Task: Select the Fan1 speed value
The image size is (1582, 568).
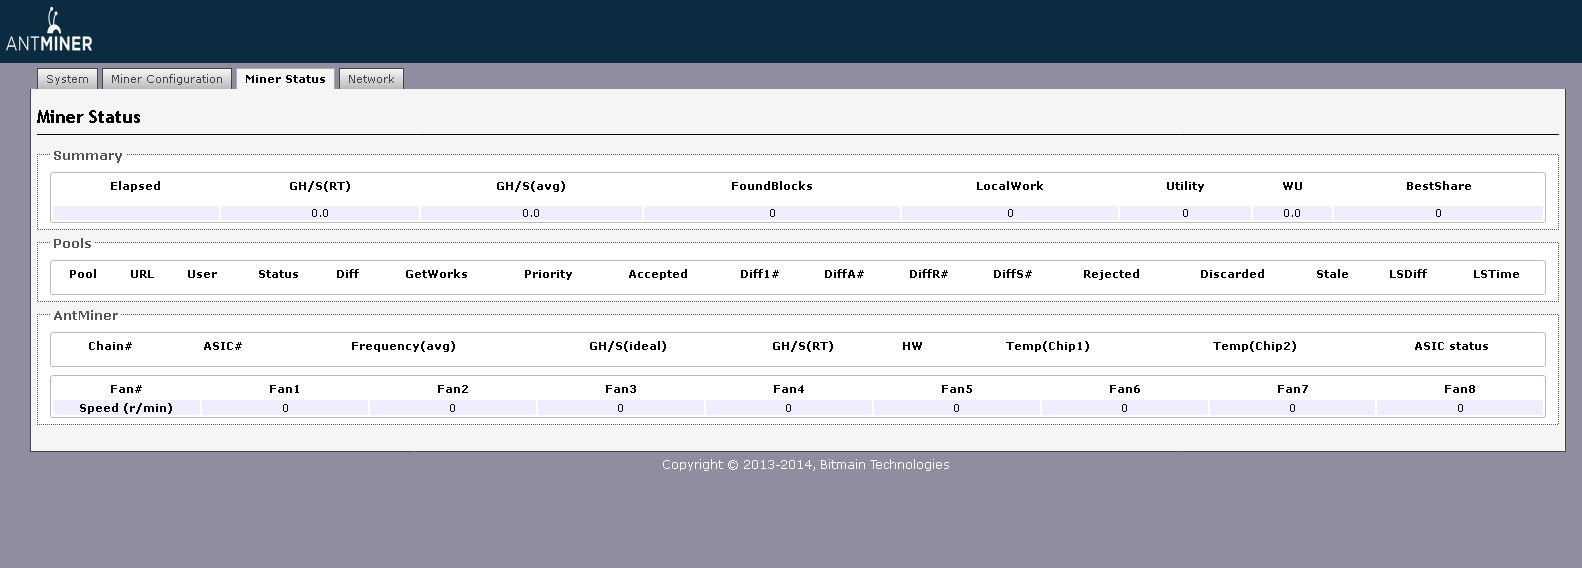Action: [x=285, y=408]
